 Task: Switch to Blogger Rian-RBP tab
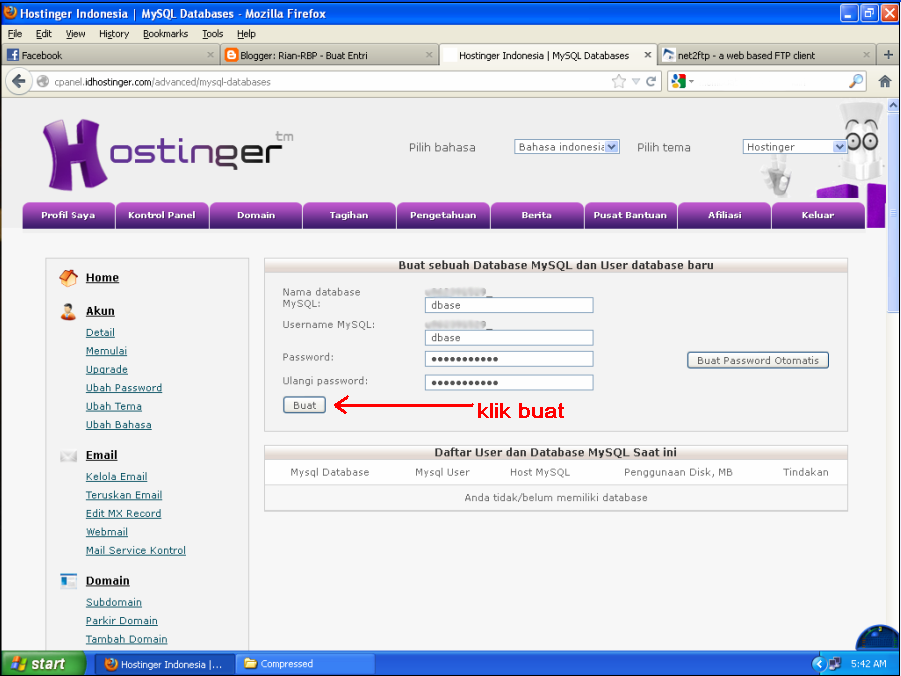point(328,55)
